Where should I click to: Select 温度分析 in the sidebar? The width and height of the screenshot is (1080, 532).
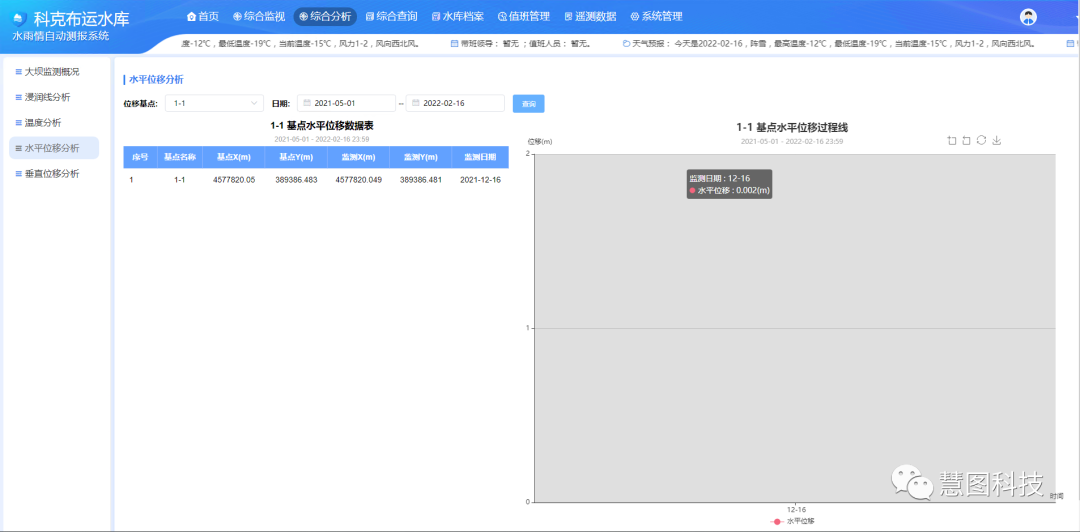click(54, 123)
